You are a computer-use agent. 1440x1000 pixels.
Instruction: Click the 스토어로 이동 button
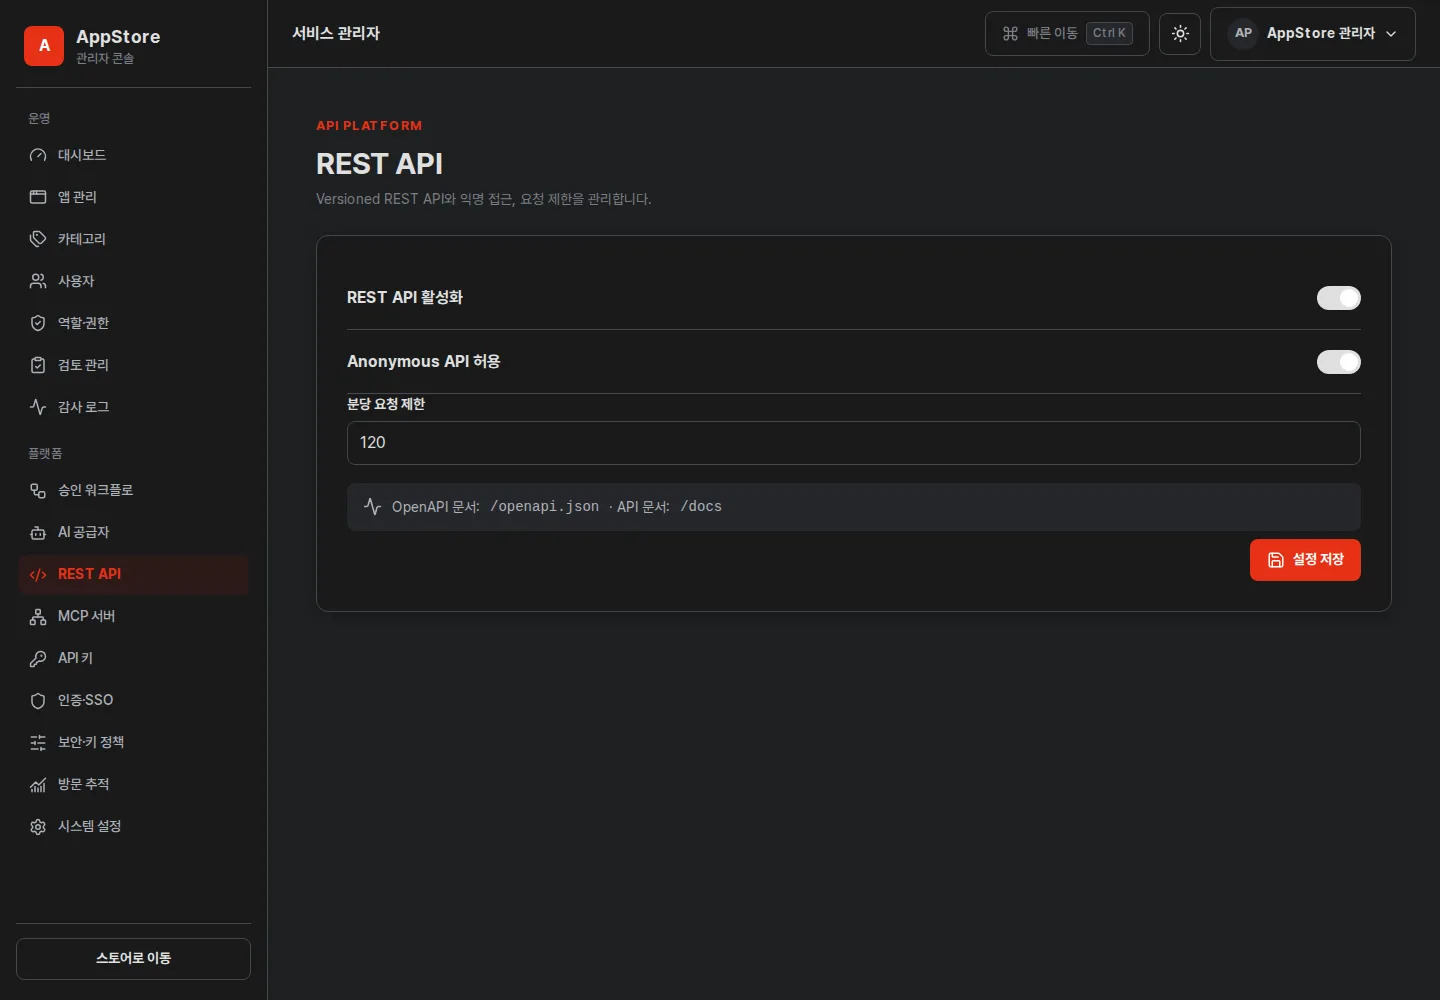pos(133,958)
